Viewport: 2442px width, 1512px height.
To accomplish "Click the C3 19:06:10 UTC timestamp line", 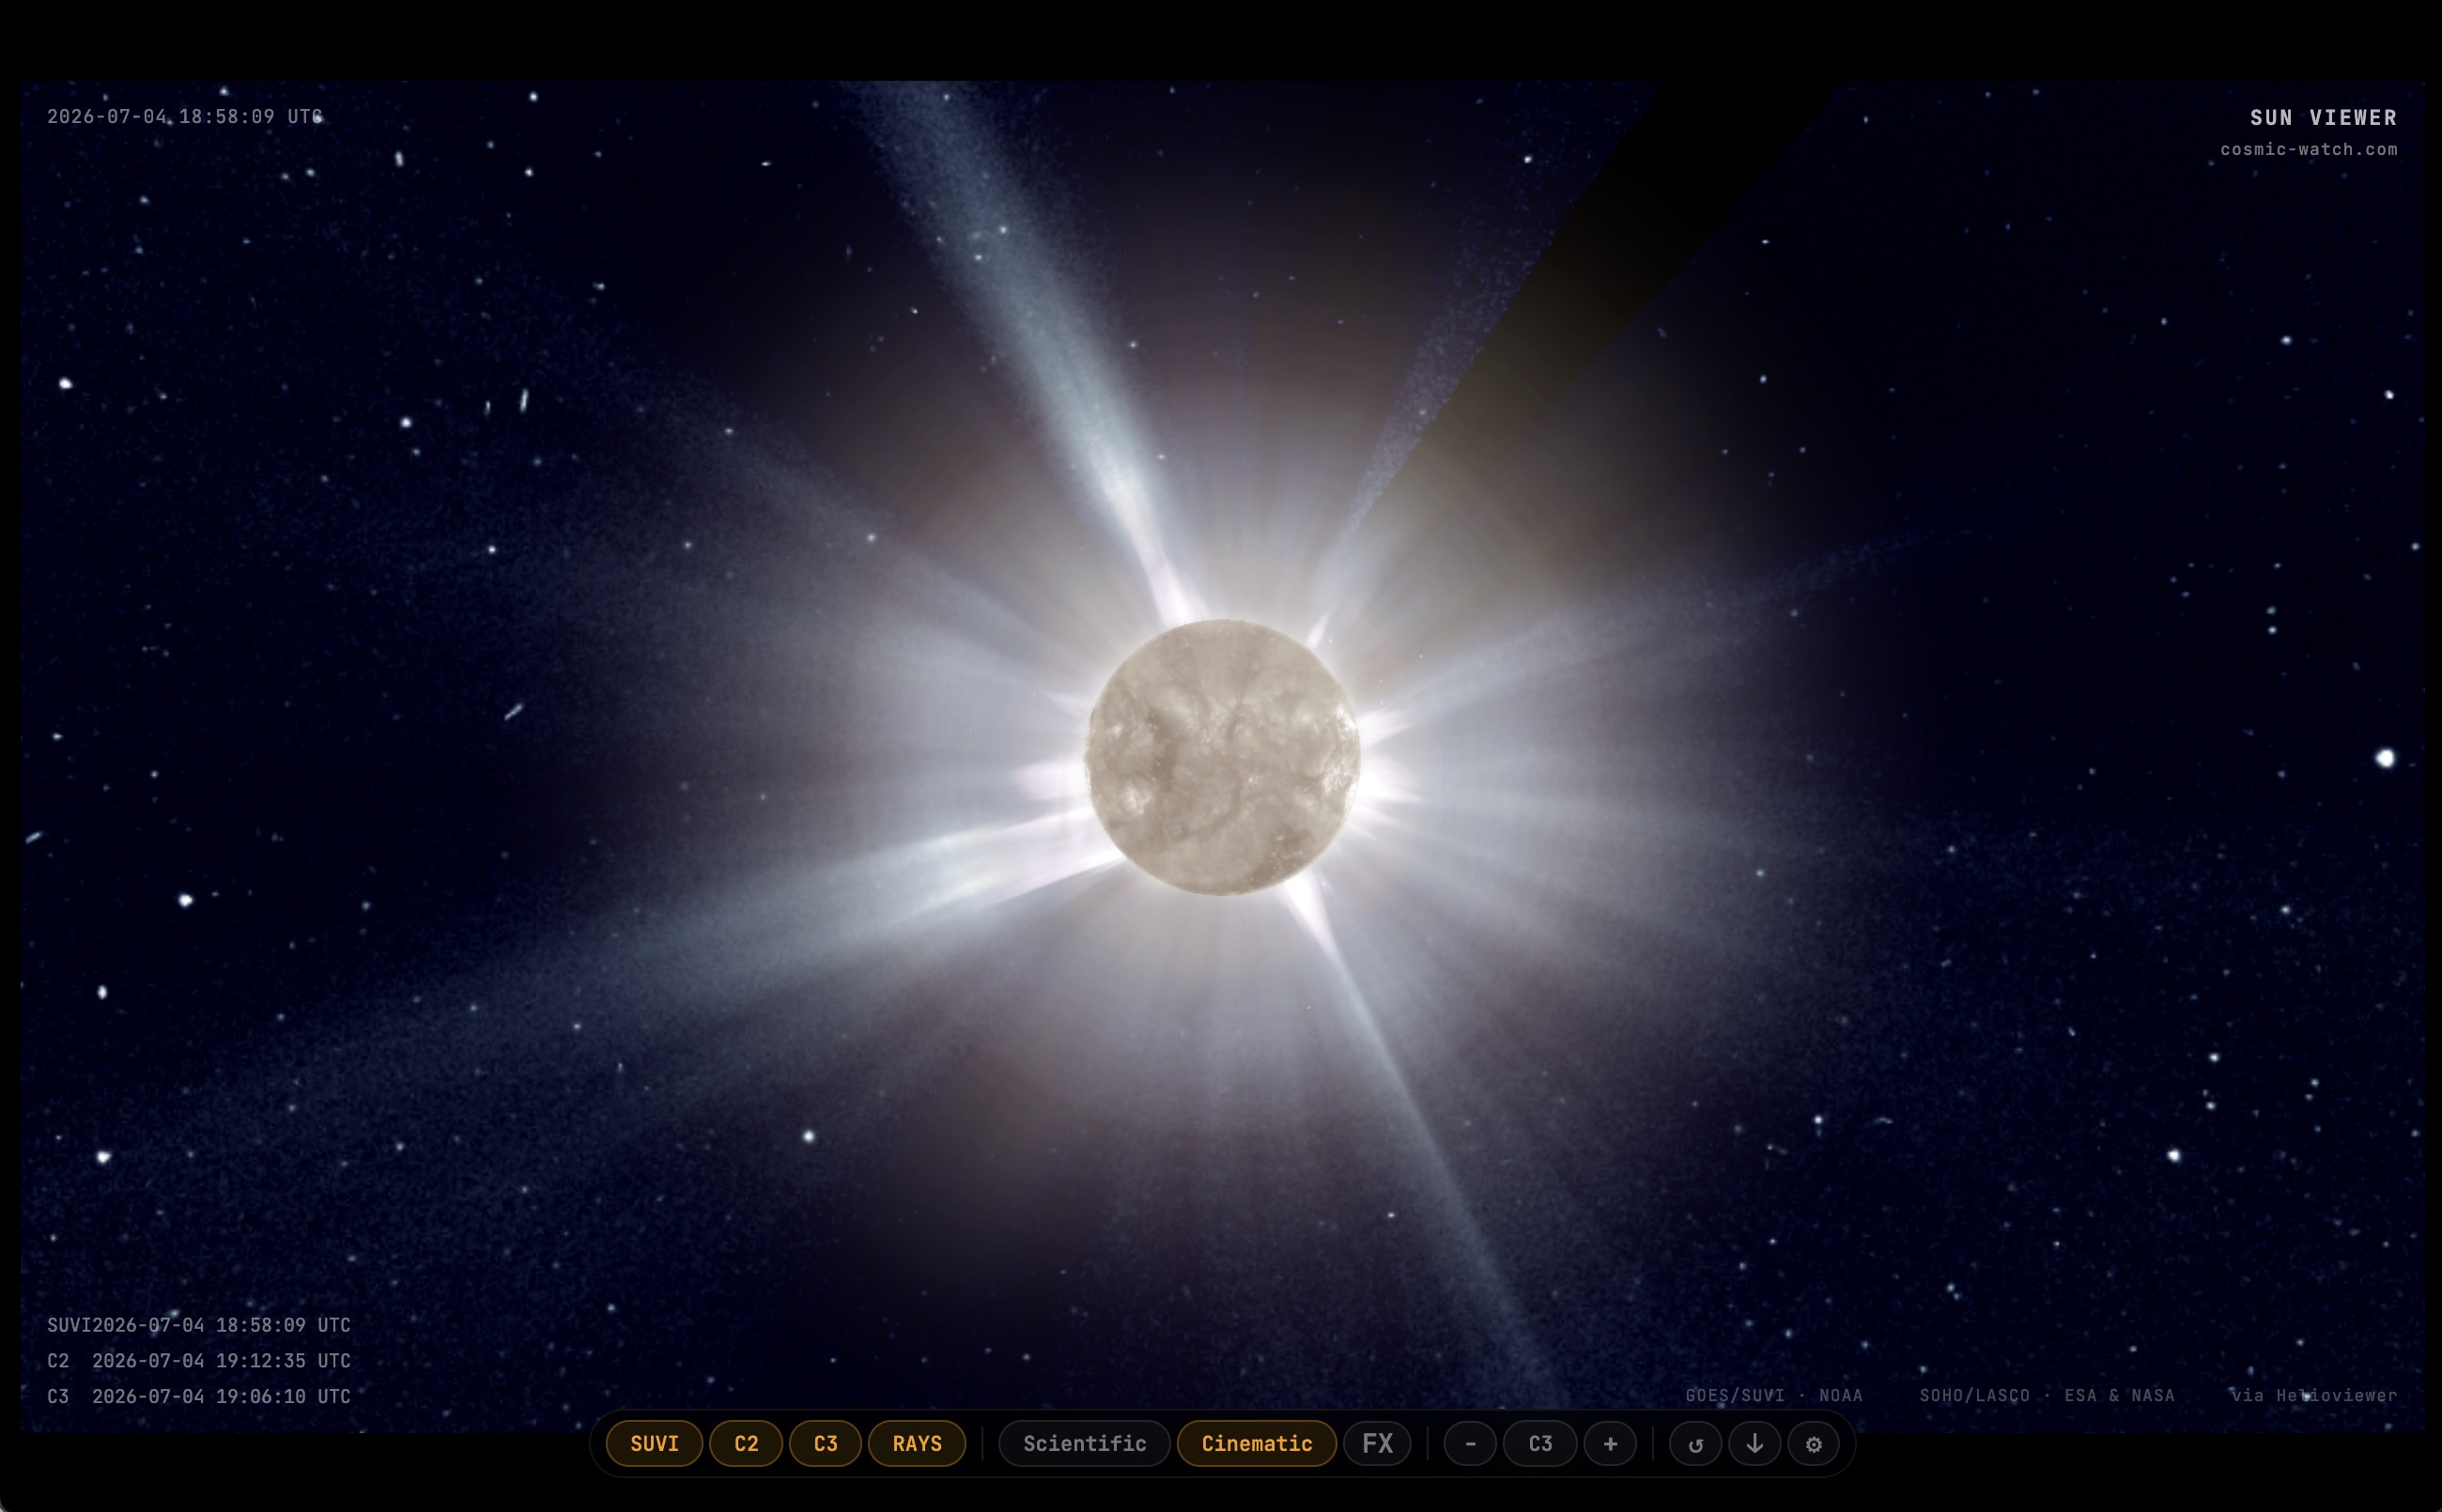I will pos(199,1396).
